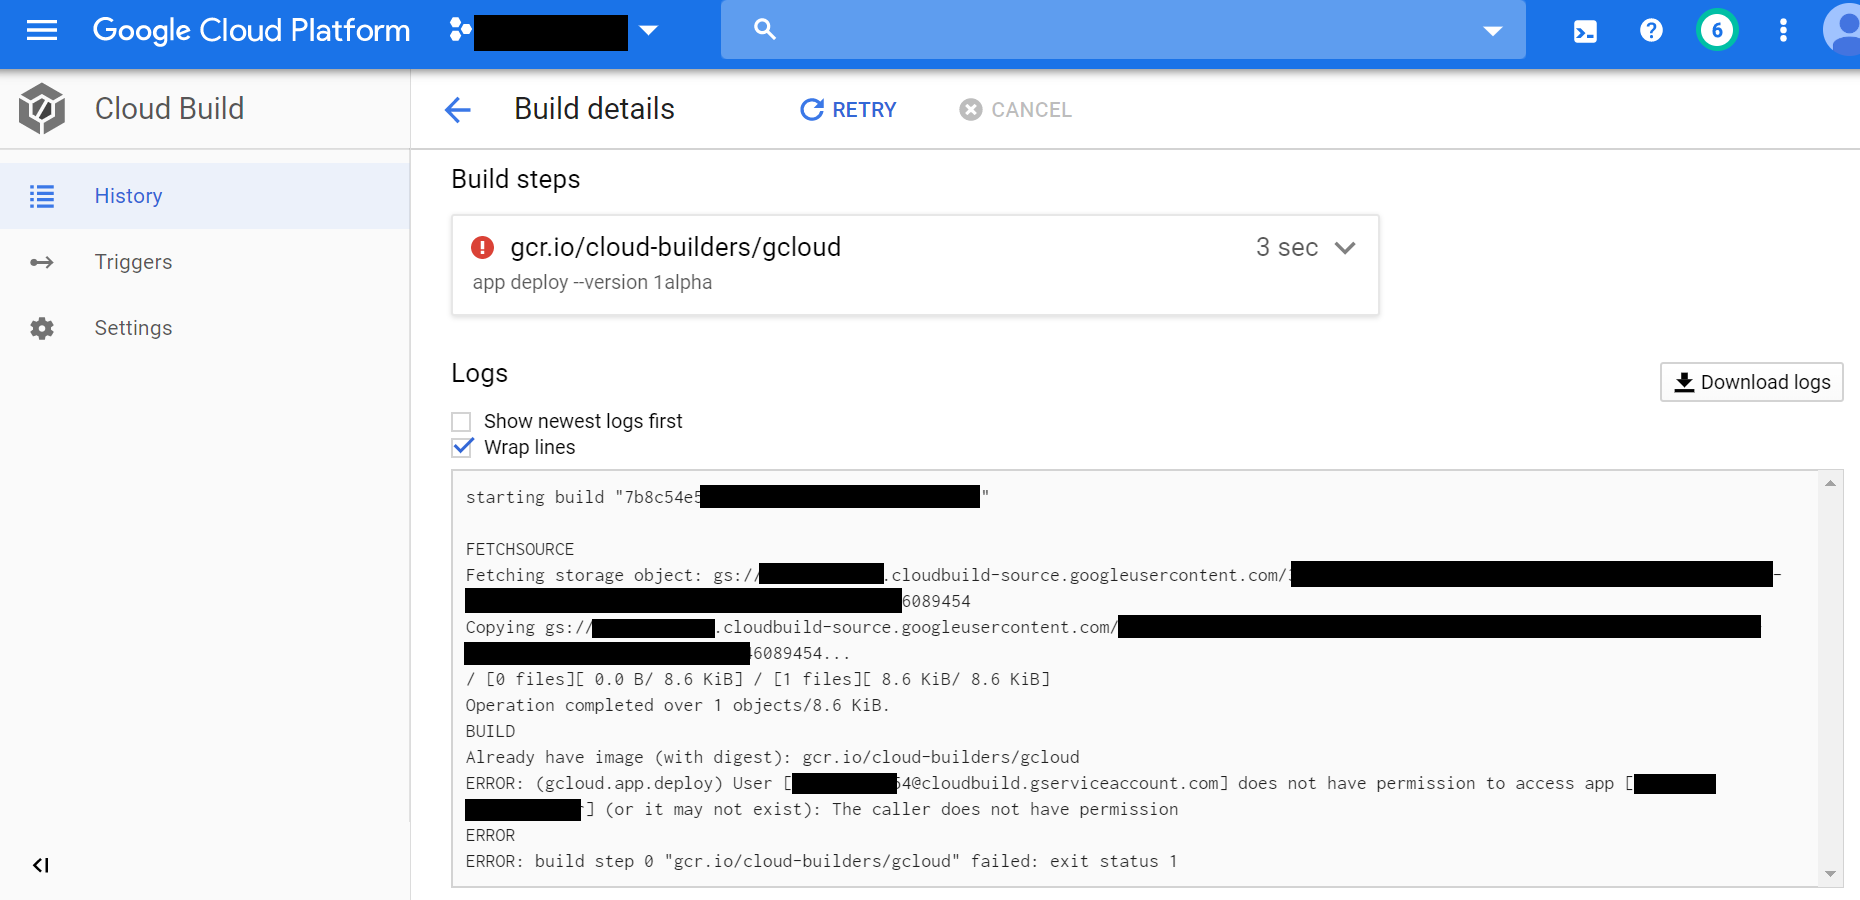This screenshot has height=900, width=1860.
Task: Click the Google Cloud Platform logo text
Action: 251,30
